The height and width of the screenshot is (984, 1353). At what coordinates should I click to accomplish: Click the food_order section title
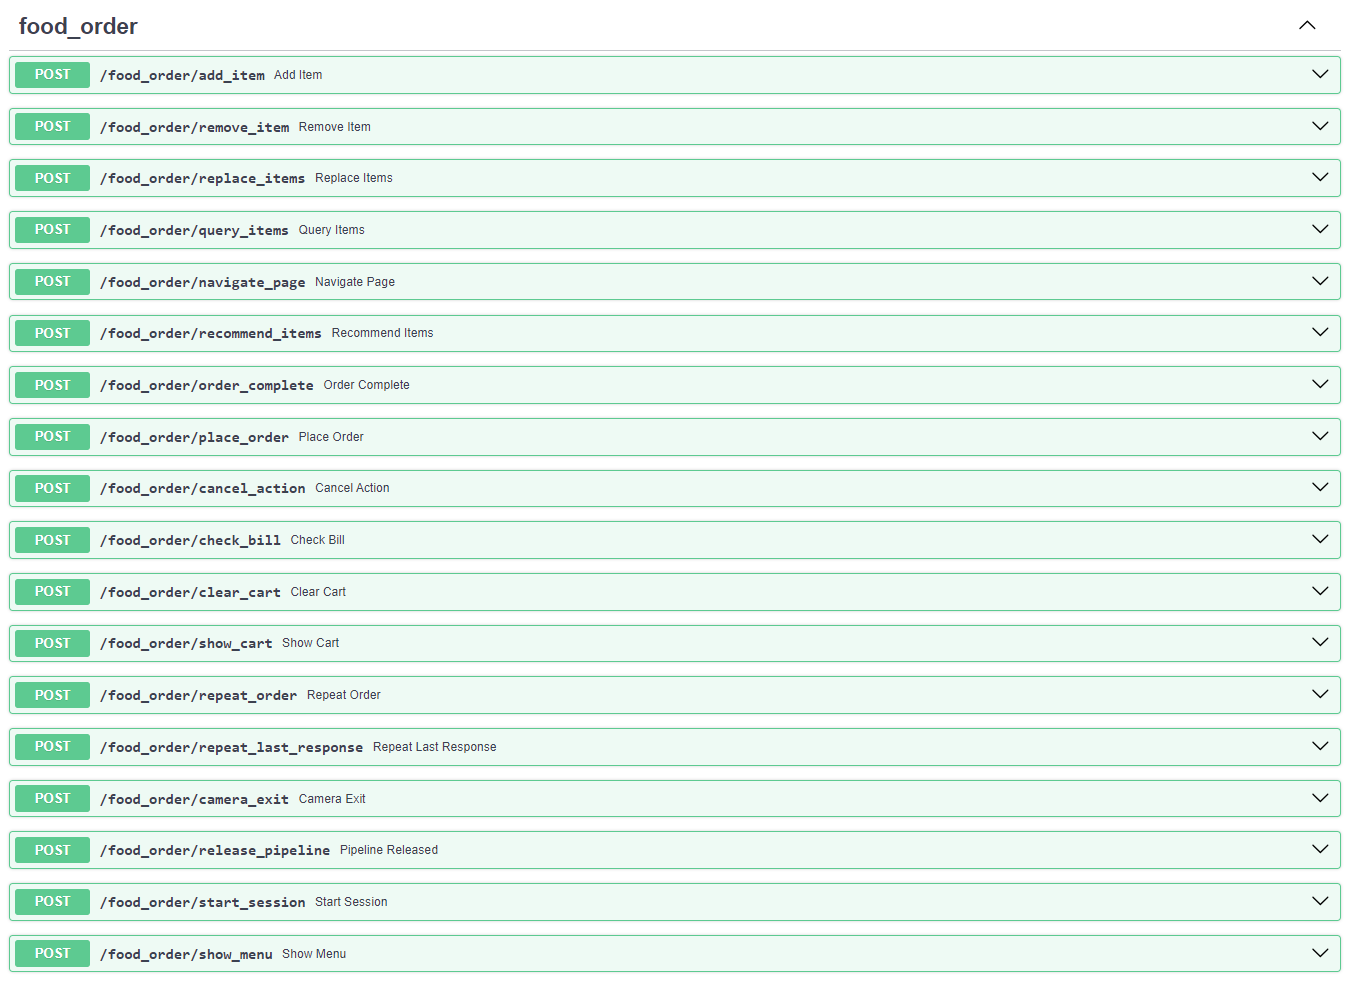[x=78, y=27]
